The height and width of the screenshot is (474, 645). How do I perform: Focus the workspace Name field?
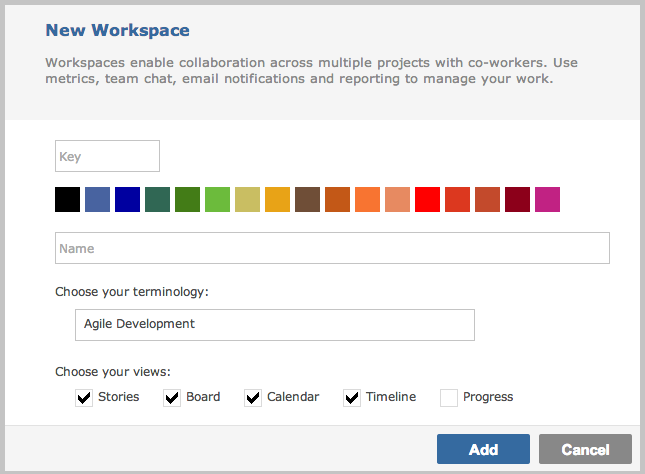point(332,248)
